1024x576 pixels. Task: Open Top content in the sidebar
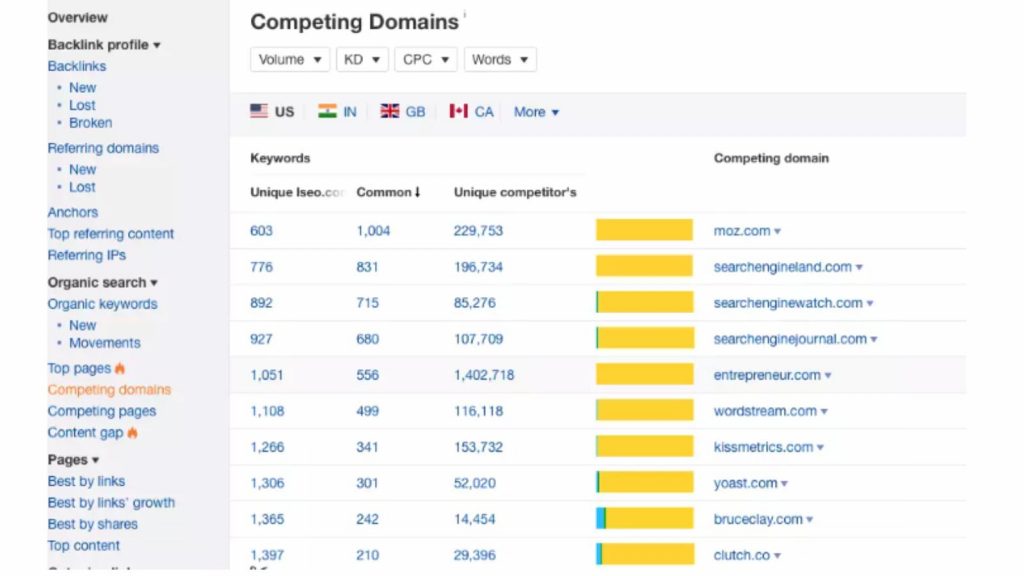click(84, 546)
